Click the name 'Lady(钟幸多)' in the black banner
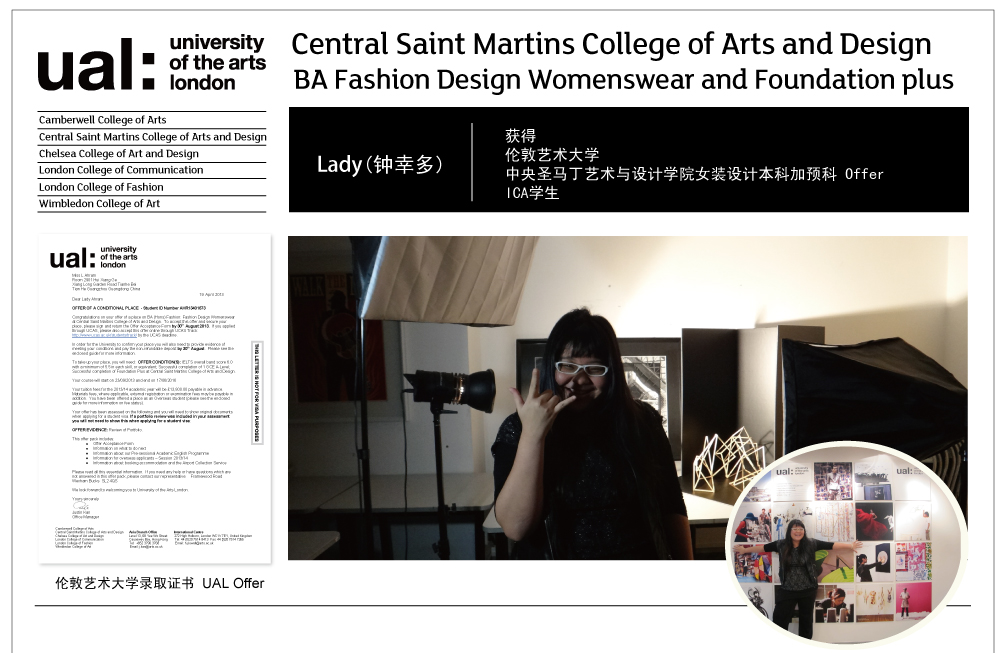The image size is (1001, 653). (380, 165)
